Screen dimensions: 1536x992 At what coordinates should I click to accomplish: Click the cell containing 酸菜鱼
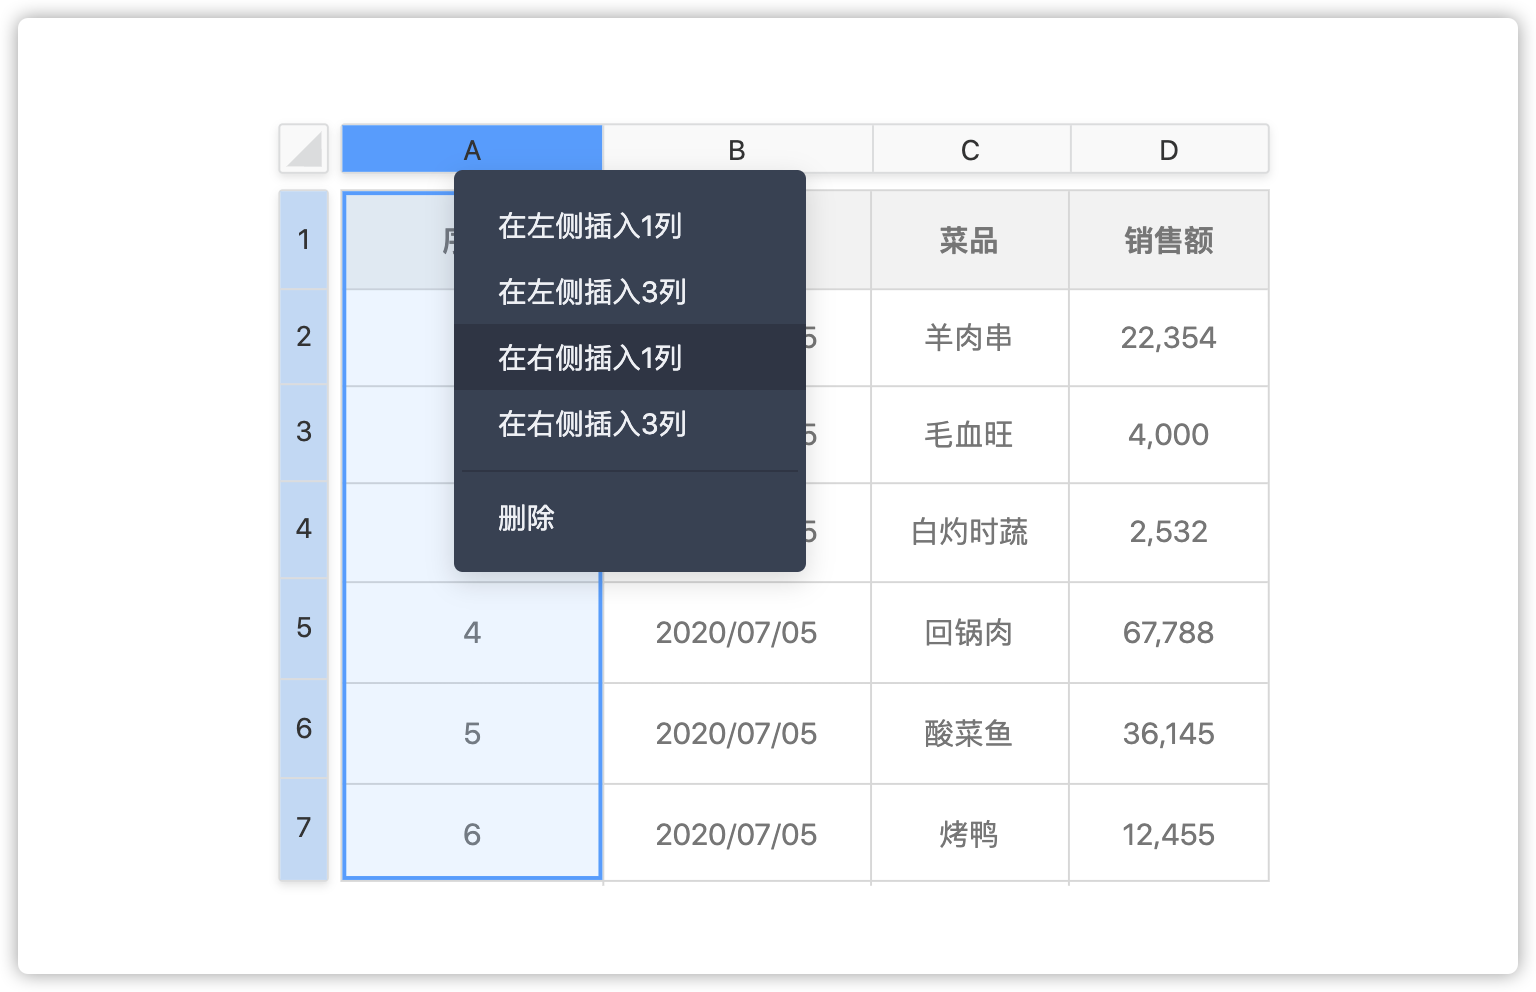(969, 734)
